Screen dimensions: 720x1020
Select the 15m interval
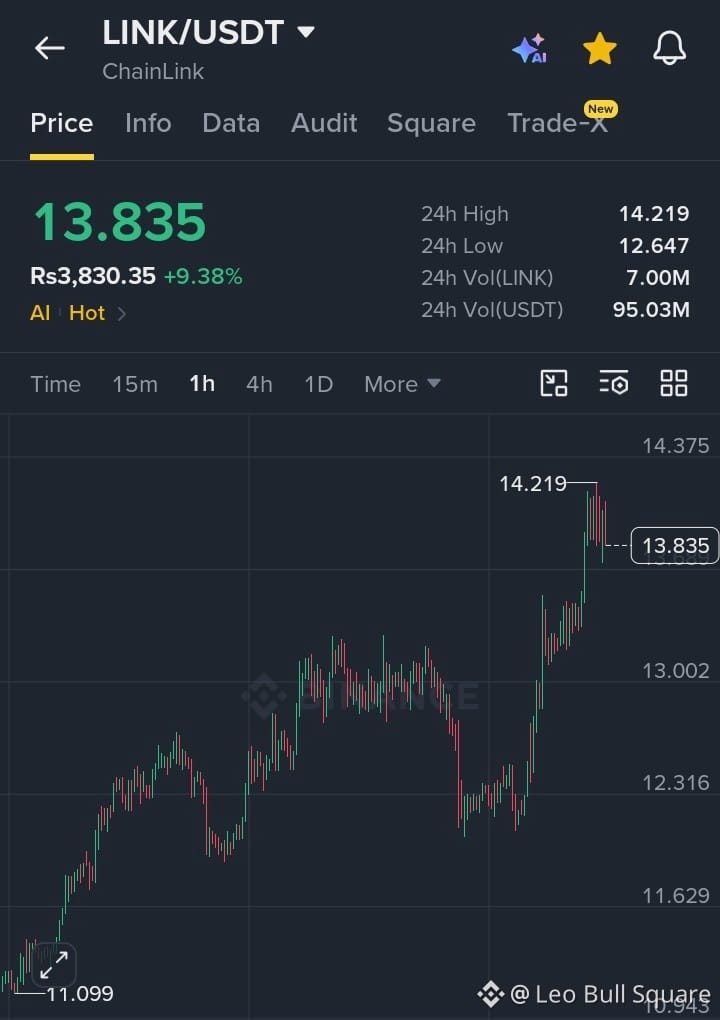135,384
